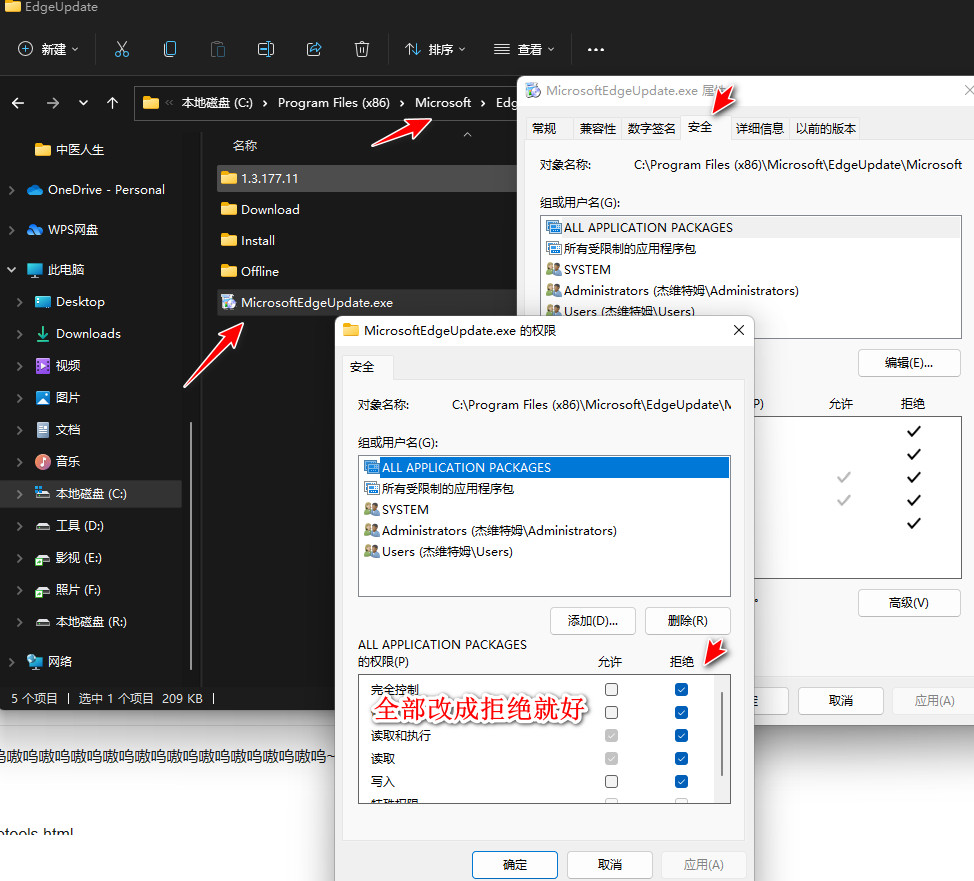Uncheck Deny for 读取和执行 permission
This screenshot has width=974, height=881.
(681, 736)
